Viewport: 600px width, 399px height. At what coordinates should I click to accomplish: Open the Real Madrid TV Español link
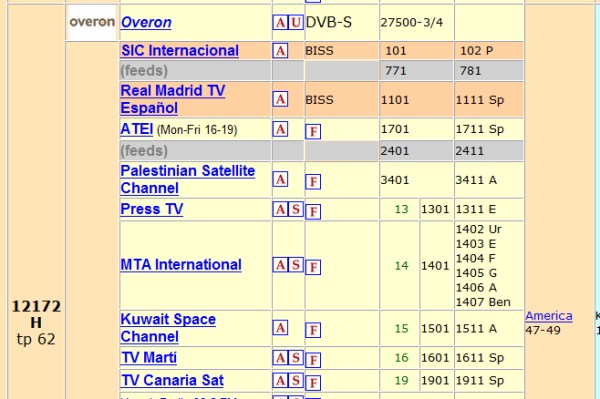[x=173, y=99]
